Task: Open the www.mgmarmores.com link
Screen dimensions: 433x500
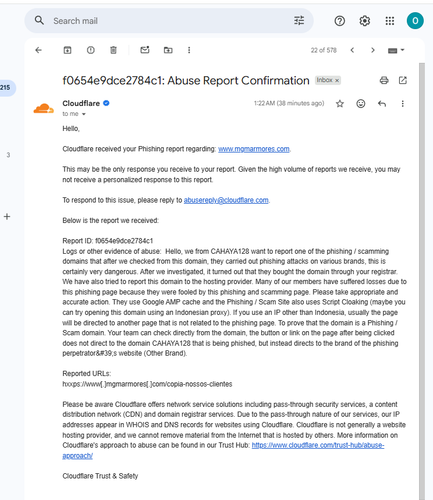Action: 254,149
